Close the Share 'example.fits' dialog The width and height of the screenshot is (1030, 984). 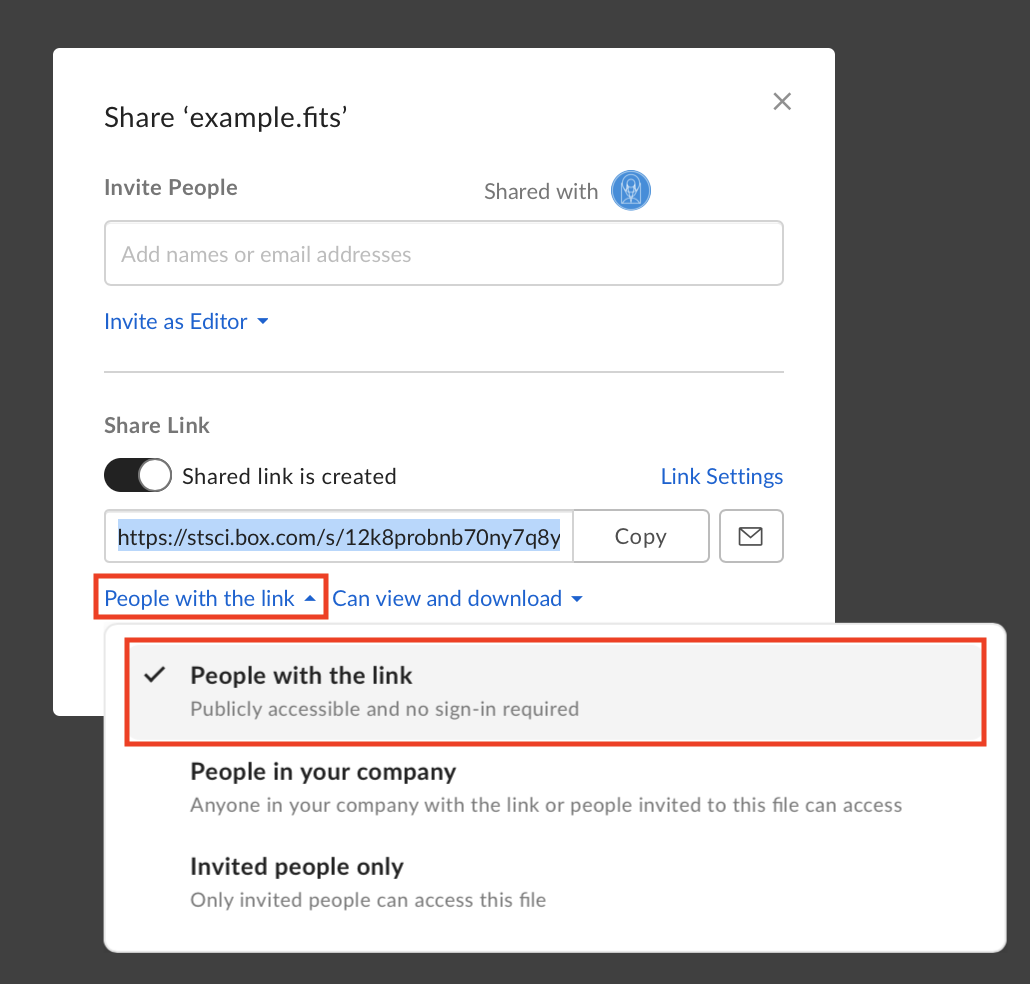tap(782, 102)
